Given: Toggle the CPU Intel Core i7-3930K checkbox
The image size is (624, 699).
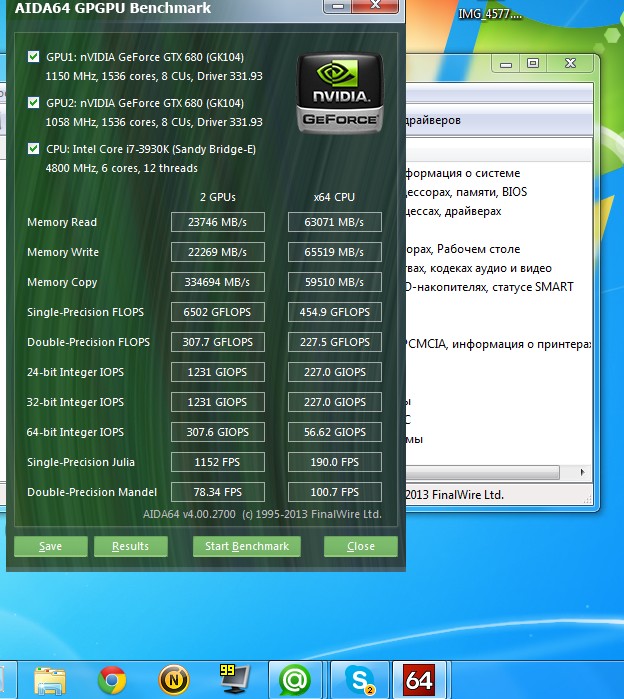Looking at the screenshot, I should (34, 149).
